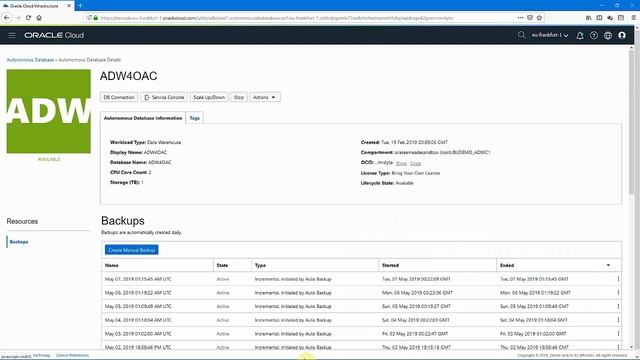
Task: Open actions menu for May 05 backup
Action: (x=618, y=306)
